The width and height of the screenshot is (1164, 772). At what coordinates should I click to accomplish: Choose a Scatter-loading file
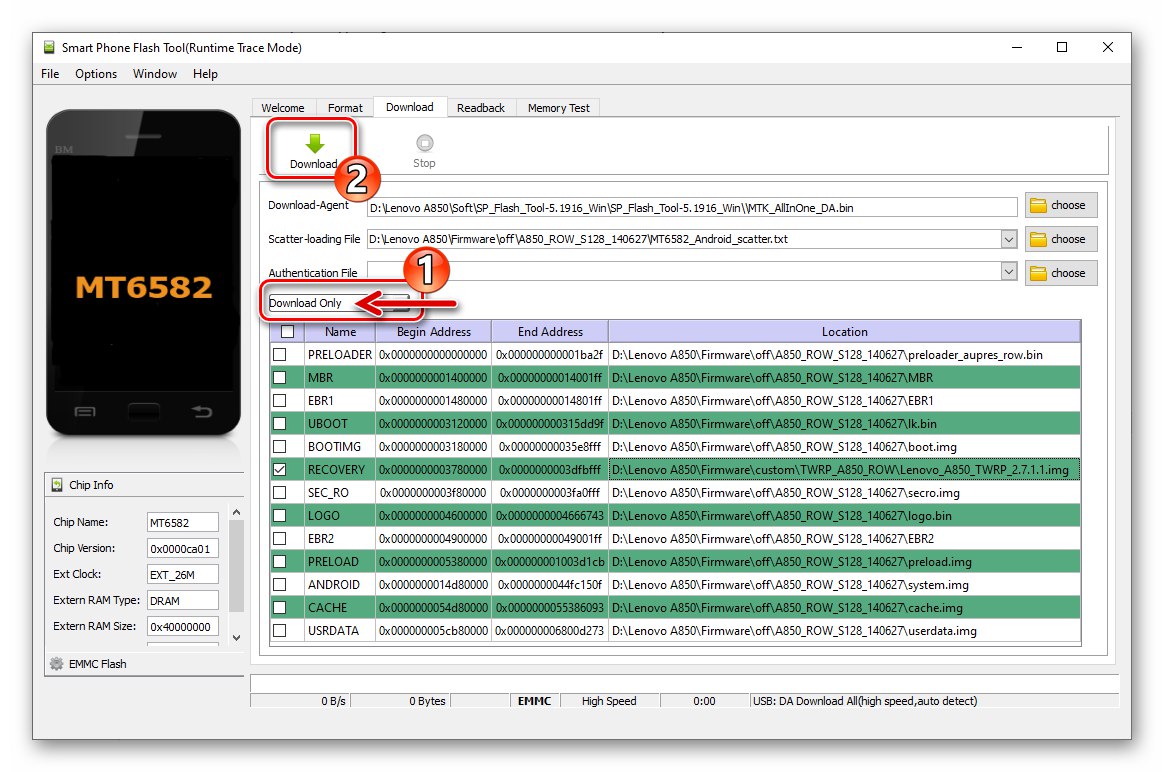coord(1061,239)
